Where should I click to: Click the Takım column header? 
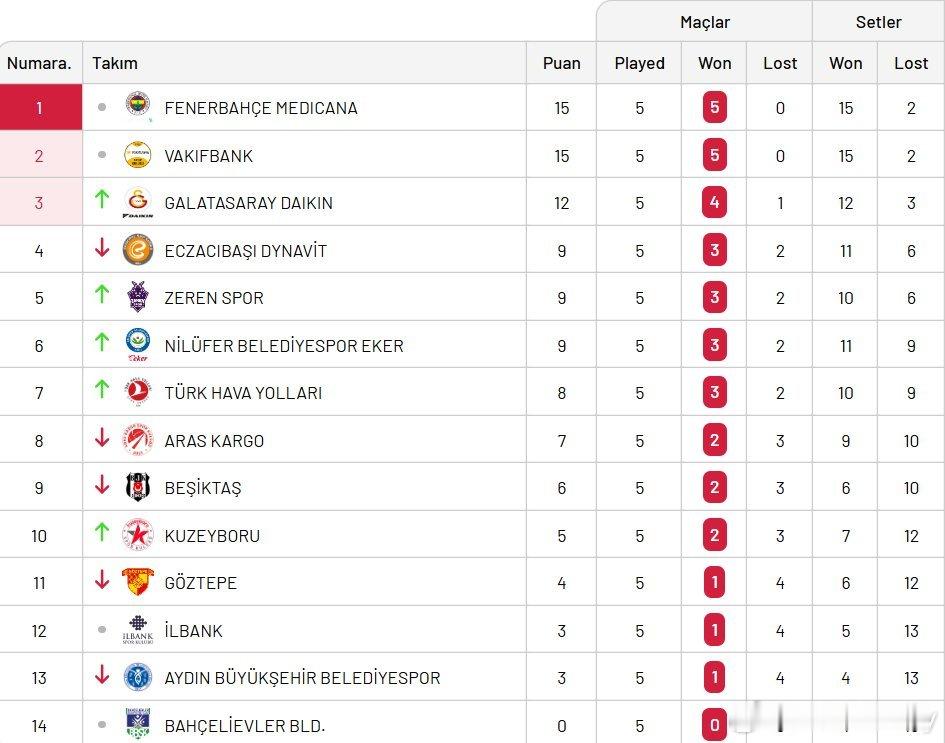click(x=115, y=63)
